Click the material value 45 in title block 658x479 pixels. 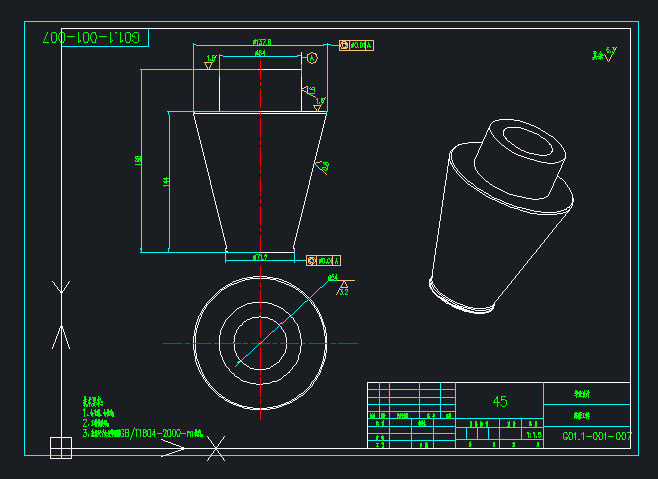(x=500, y=402)
